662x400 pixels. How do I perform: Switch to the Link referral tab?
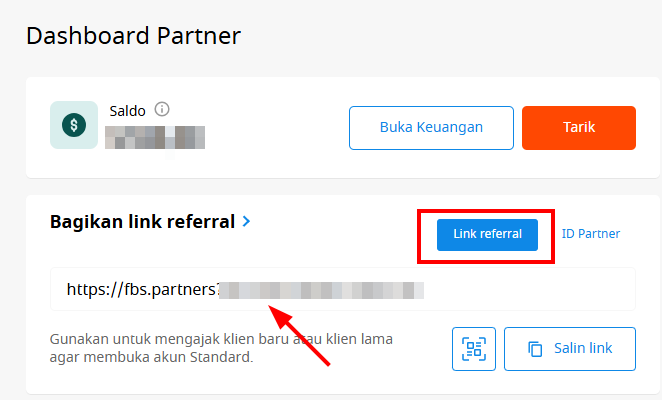[487, 235]
